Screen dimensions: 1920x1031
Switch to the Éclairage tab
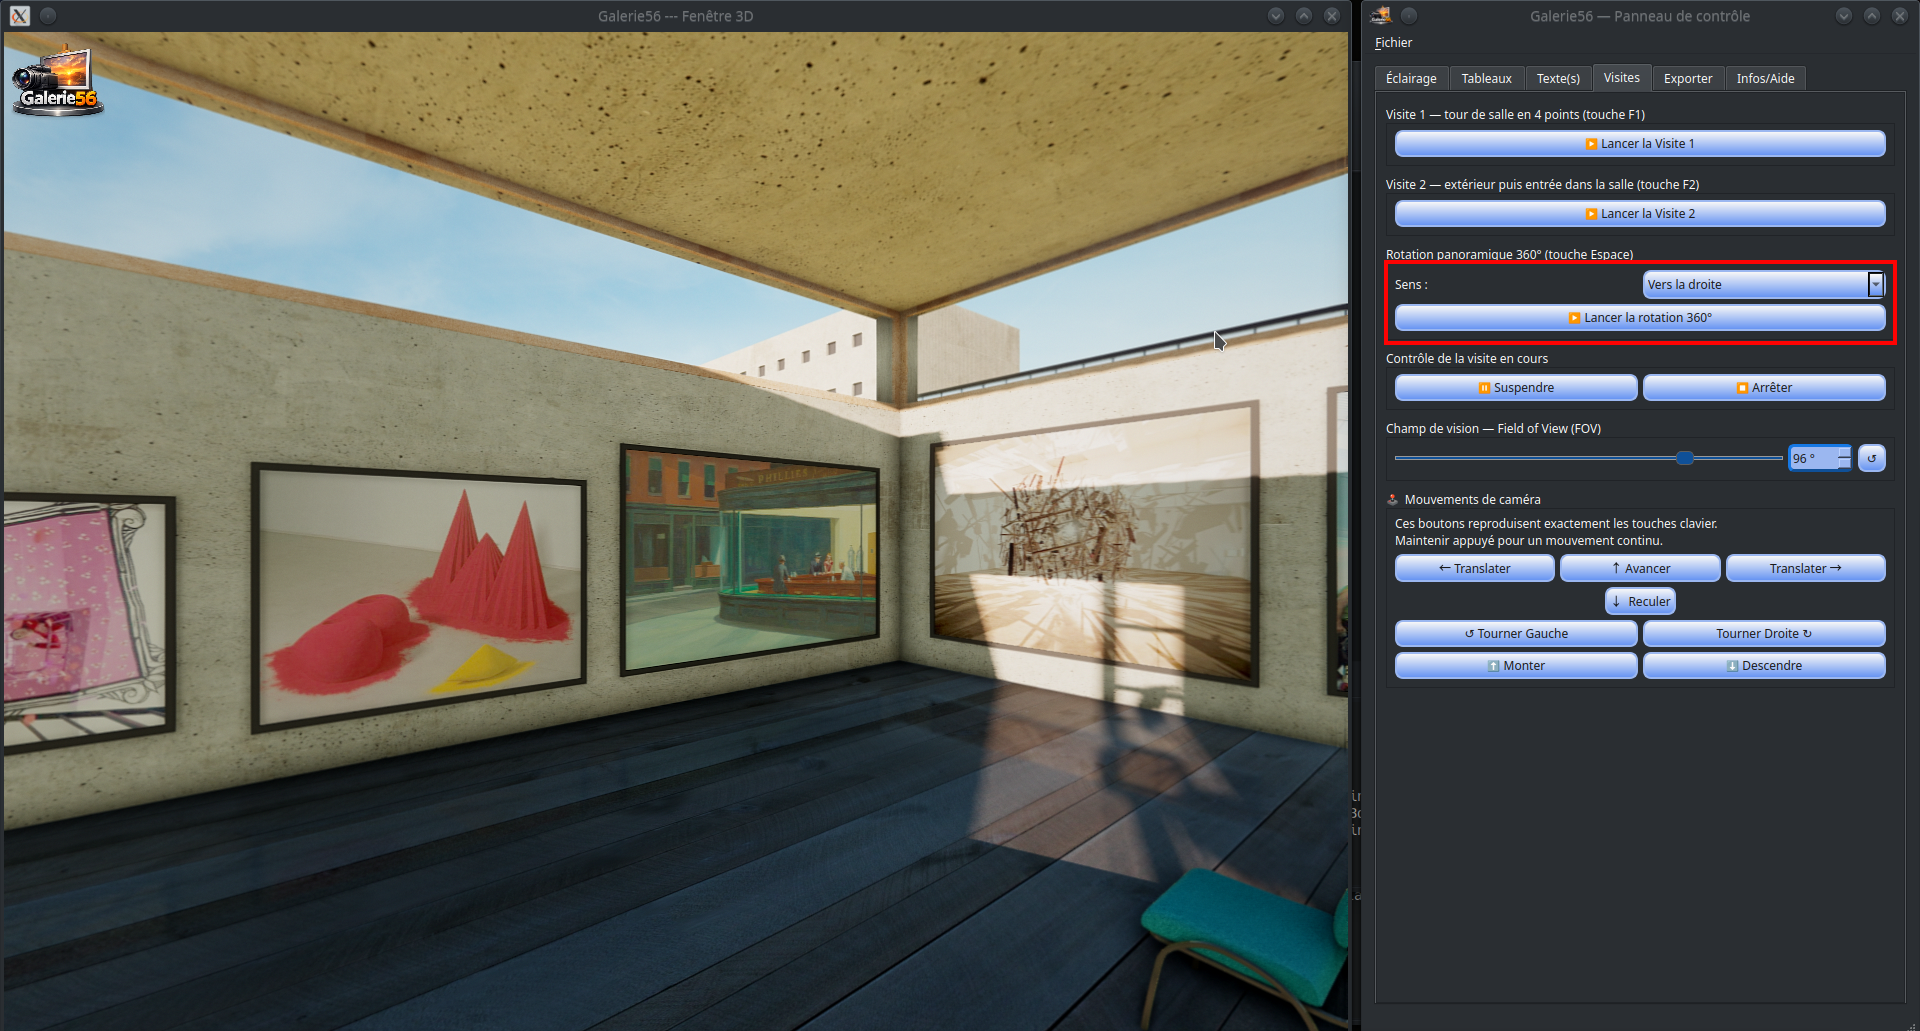click(1411, 78)
